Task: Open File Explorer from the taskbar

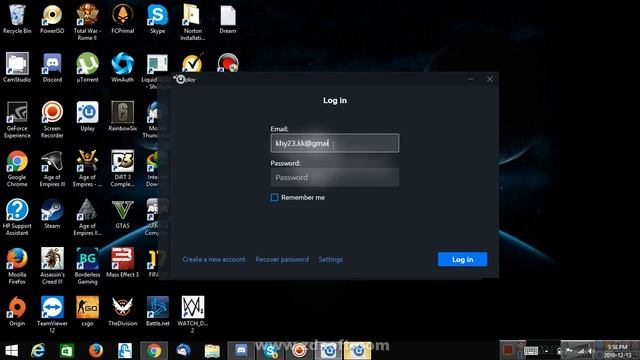Action: pyautogui.click(x=212, y=351)
